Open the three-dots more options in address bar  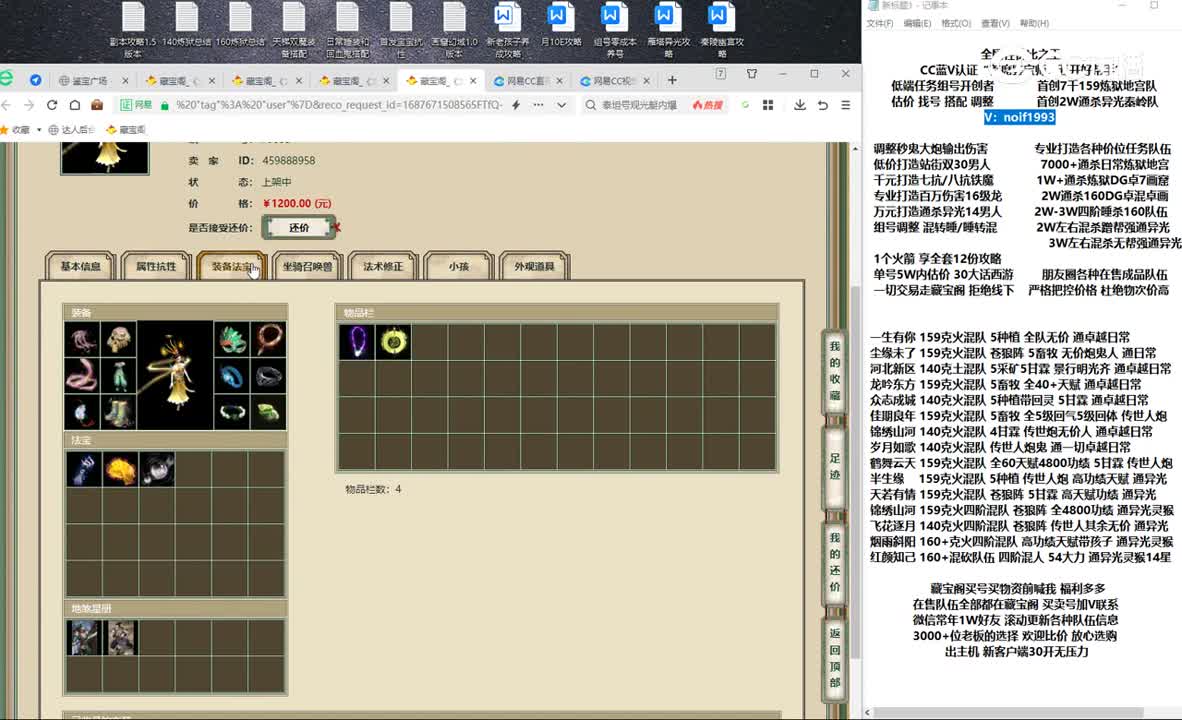click(x=538, y=105)
